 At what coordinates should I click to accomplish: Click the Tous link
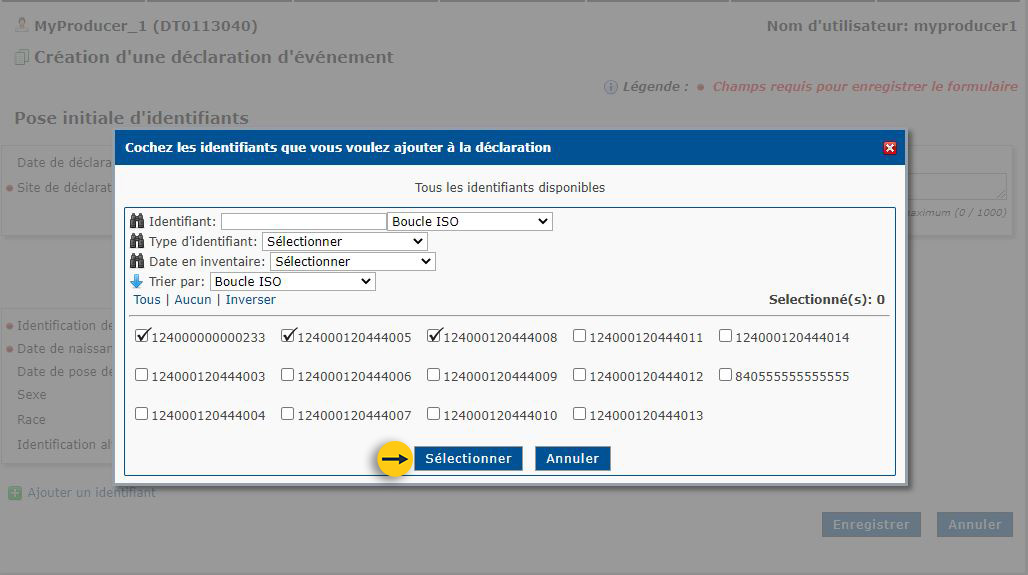(x=146, y=300)
